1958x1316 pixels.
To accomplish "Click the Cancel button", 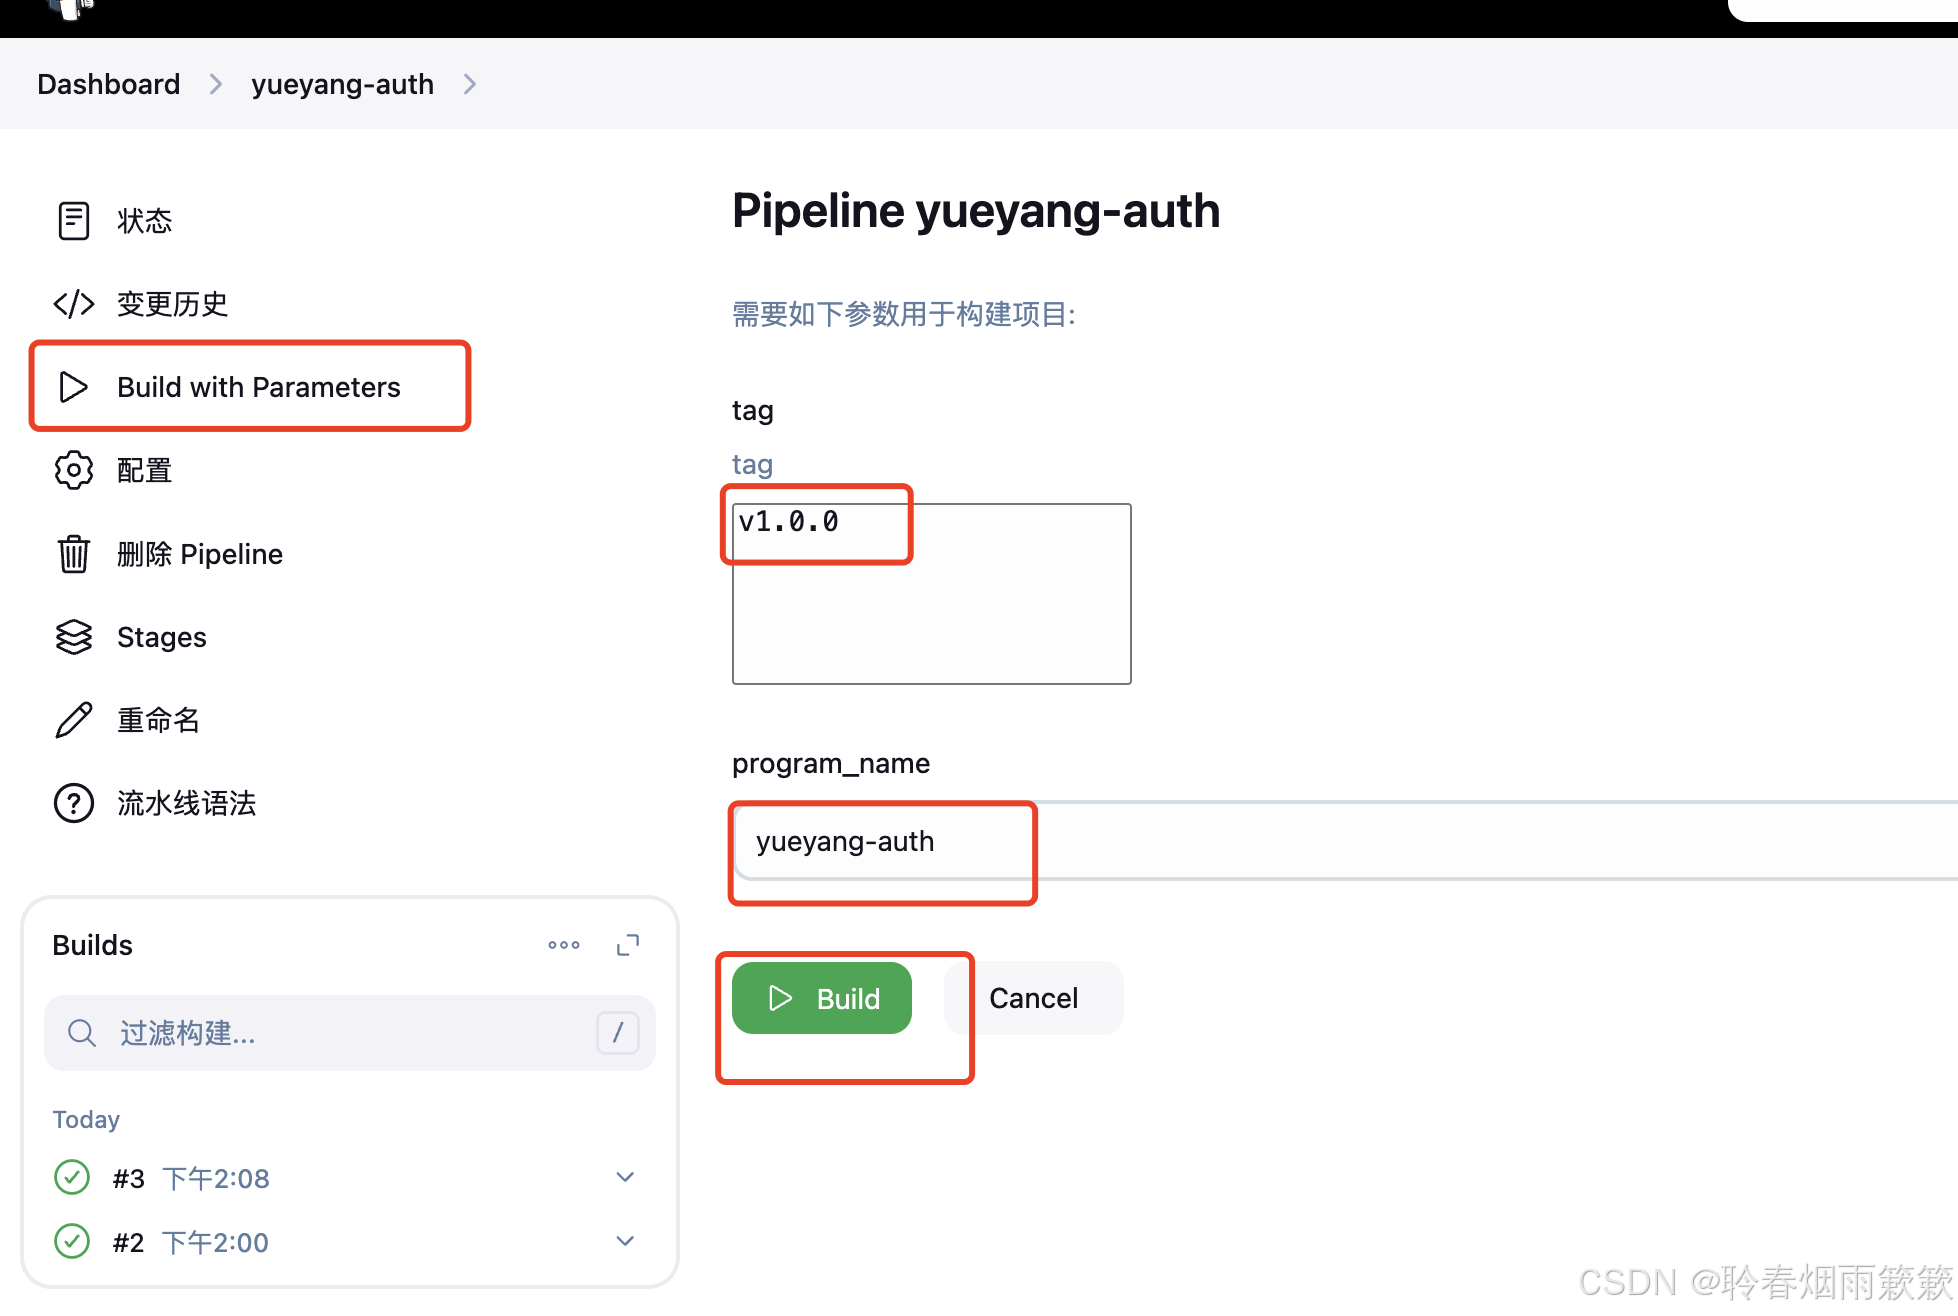I will (x=1033, y=998).
